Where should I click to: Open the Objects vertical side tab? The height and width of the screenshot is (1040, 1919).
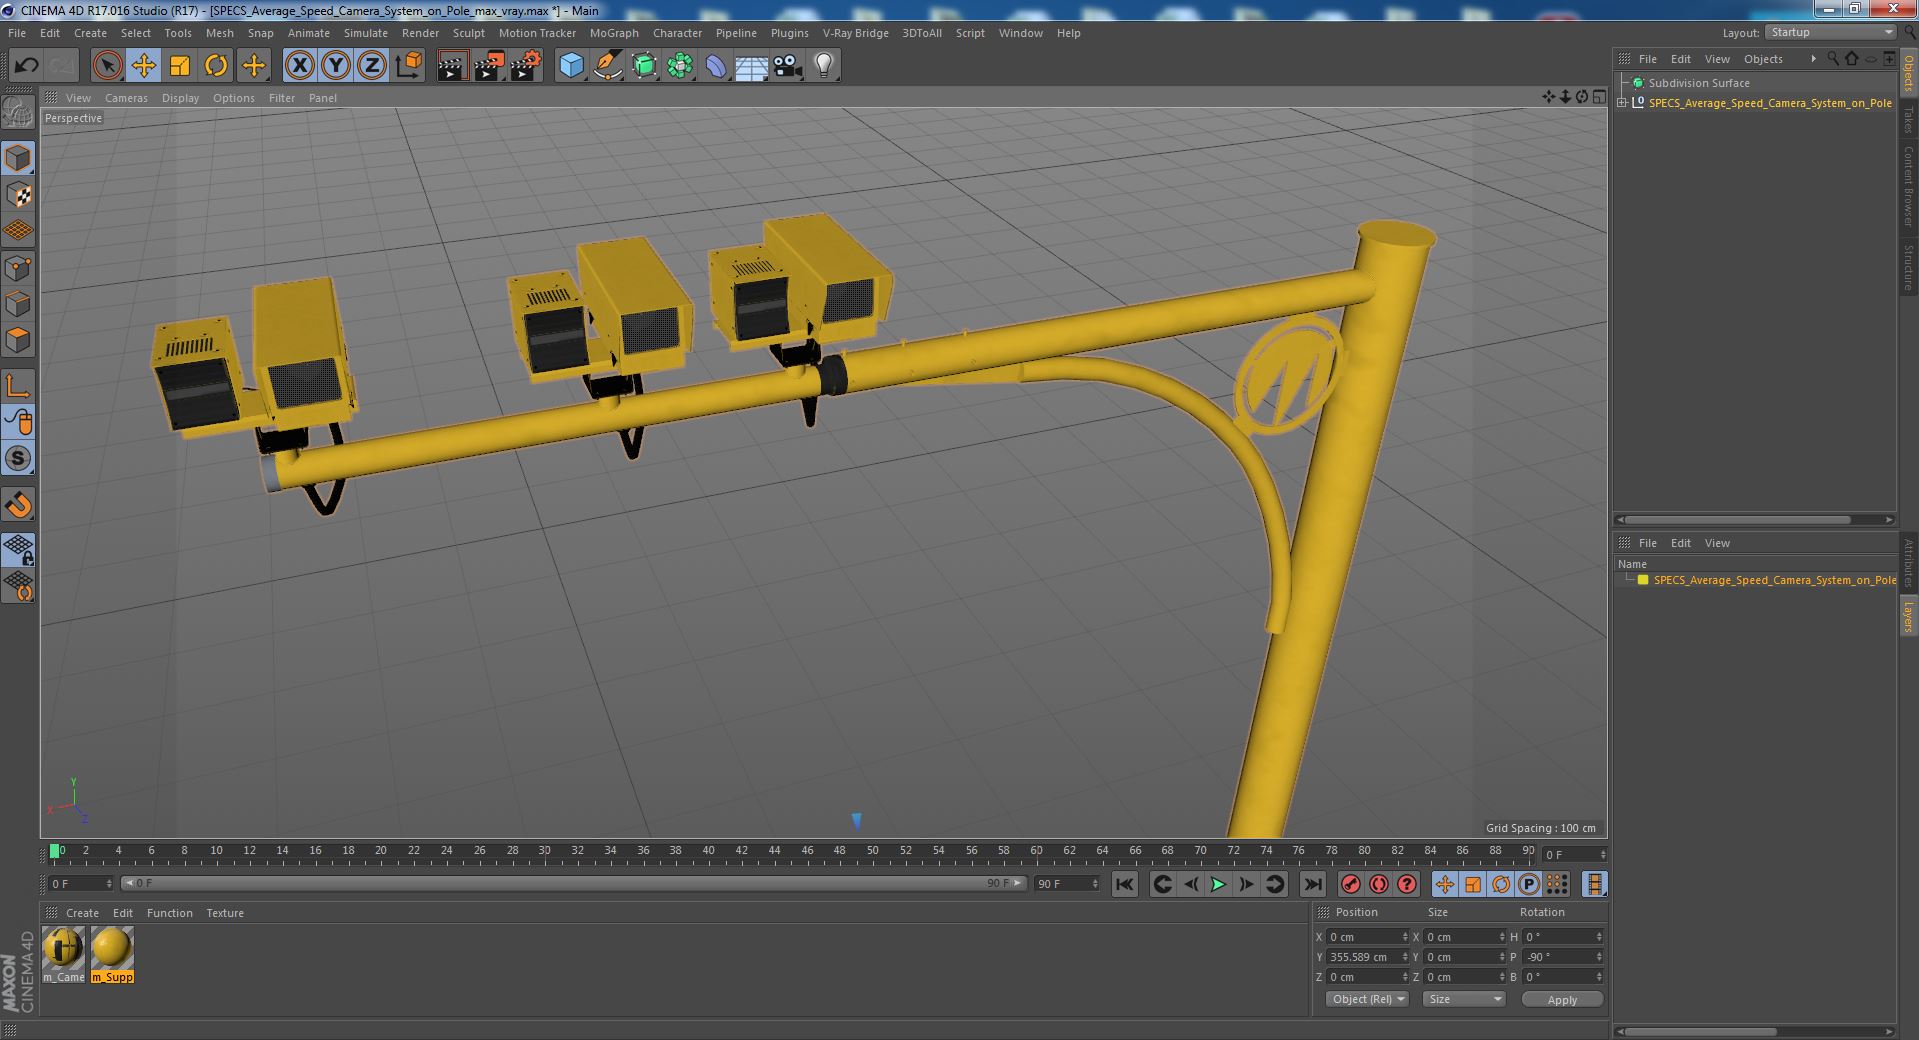[1908, 73]
